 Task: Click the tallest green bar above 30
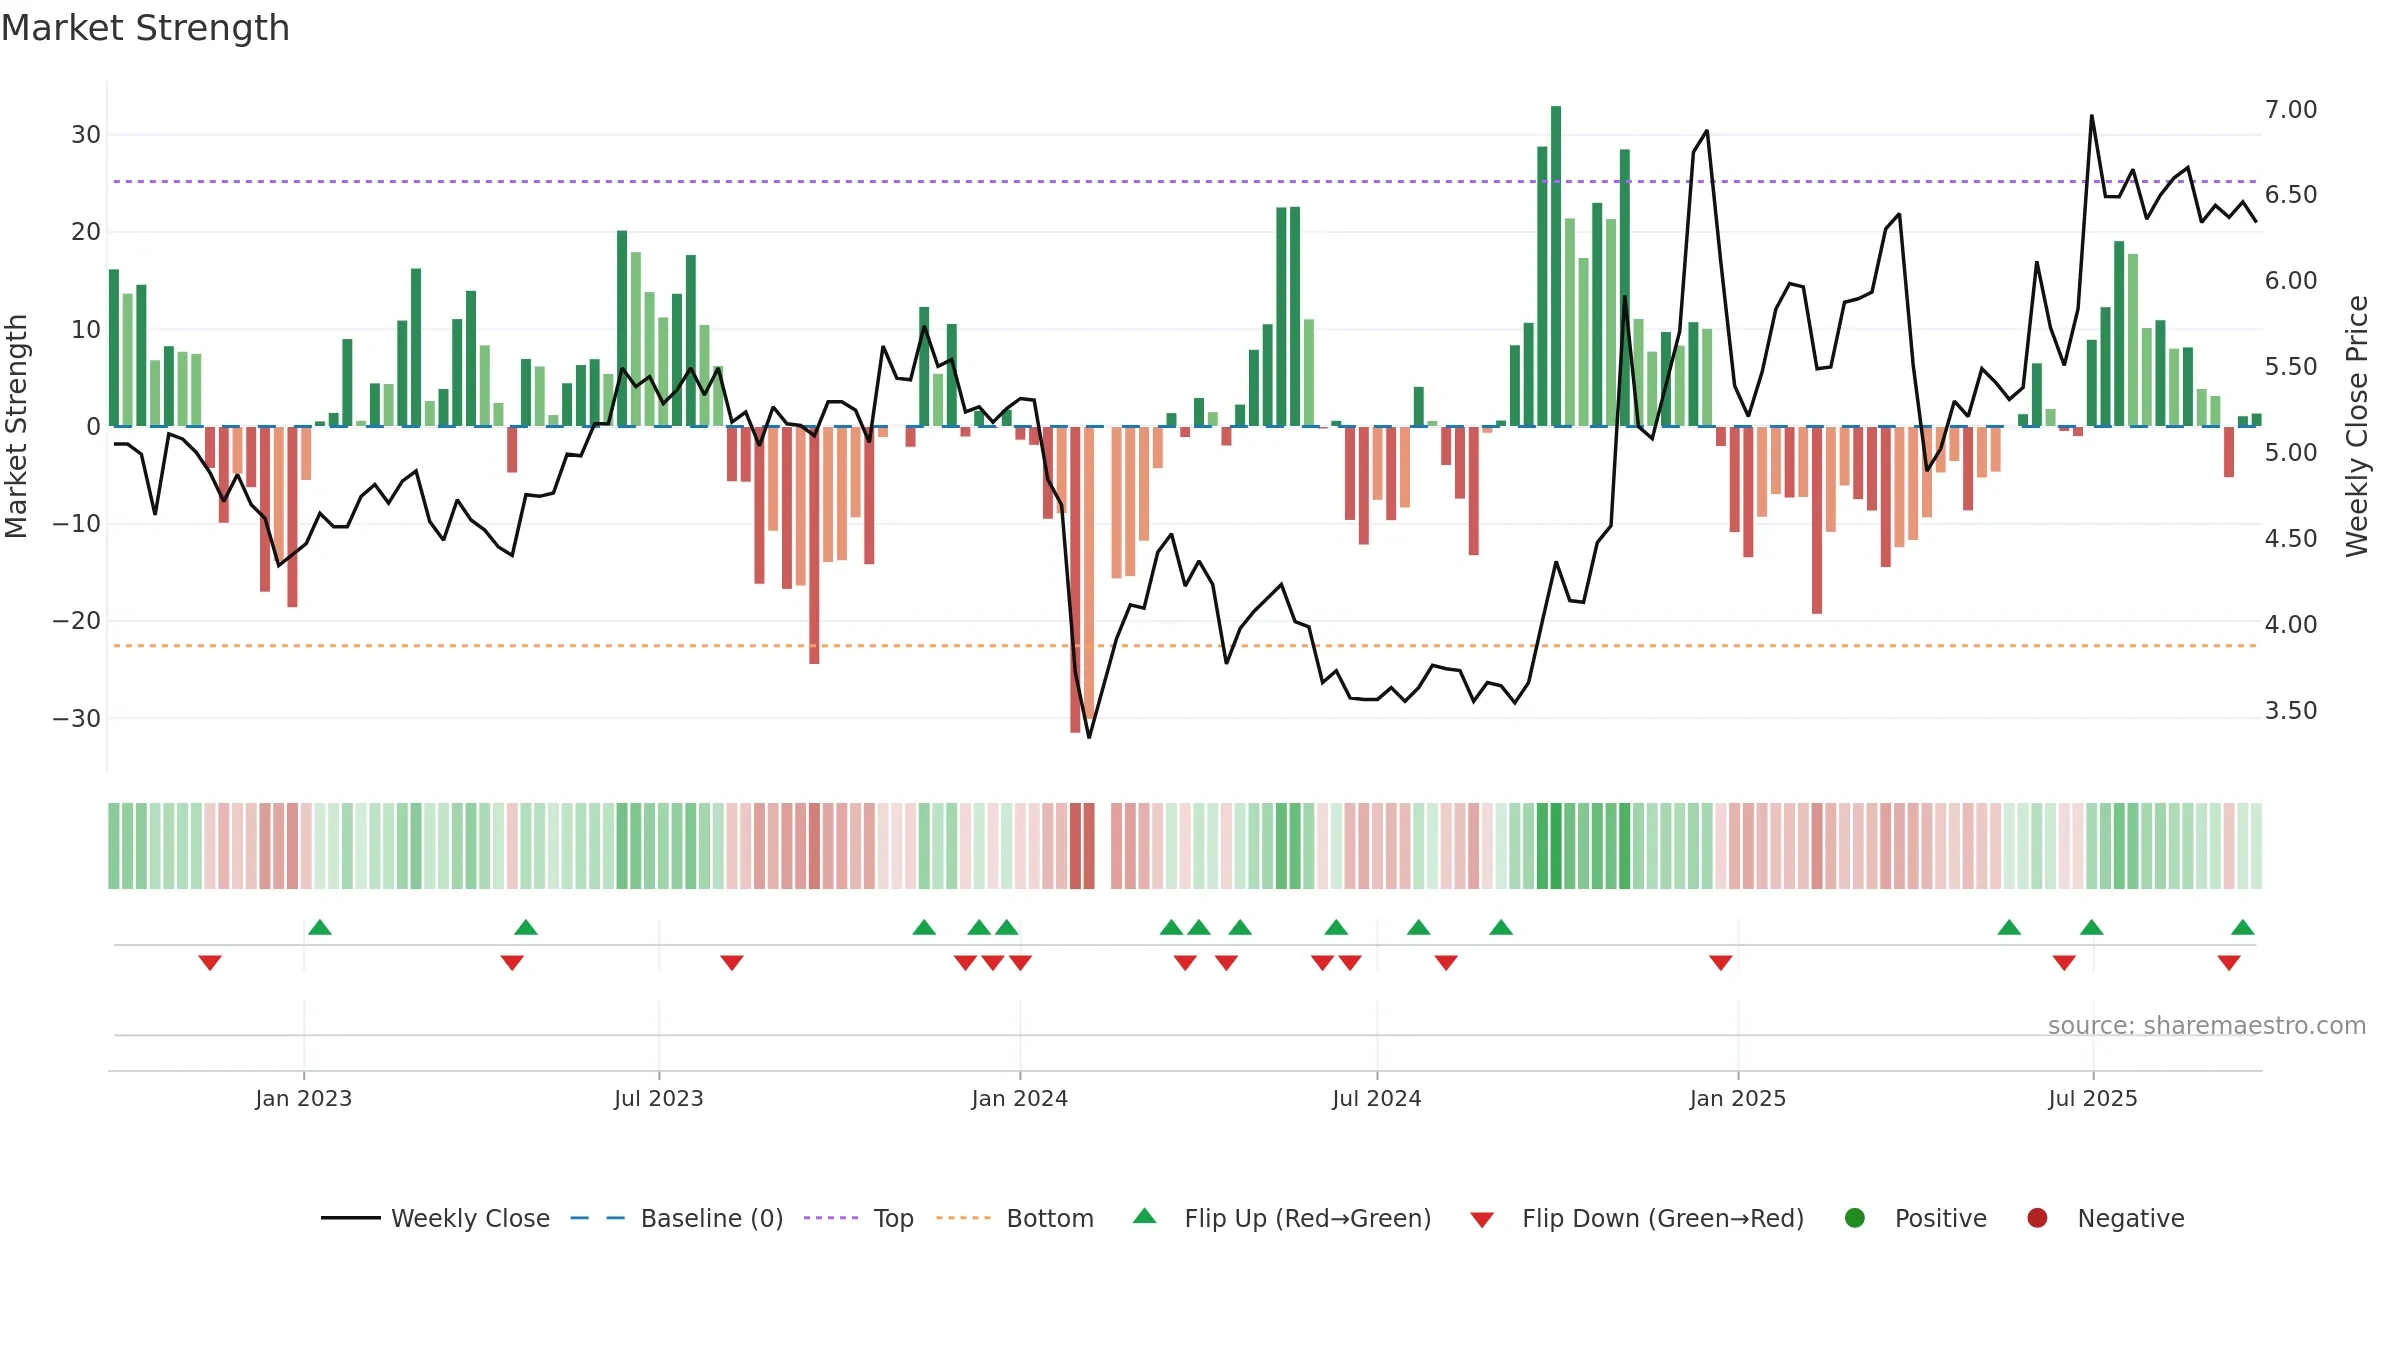pos(1556,266)
